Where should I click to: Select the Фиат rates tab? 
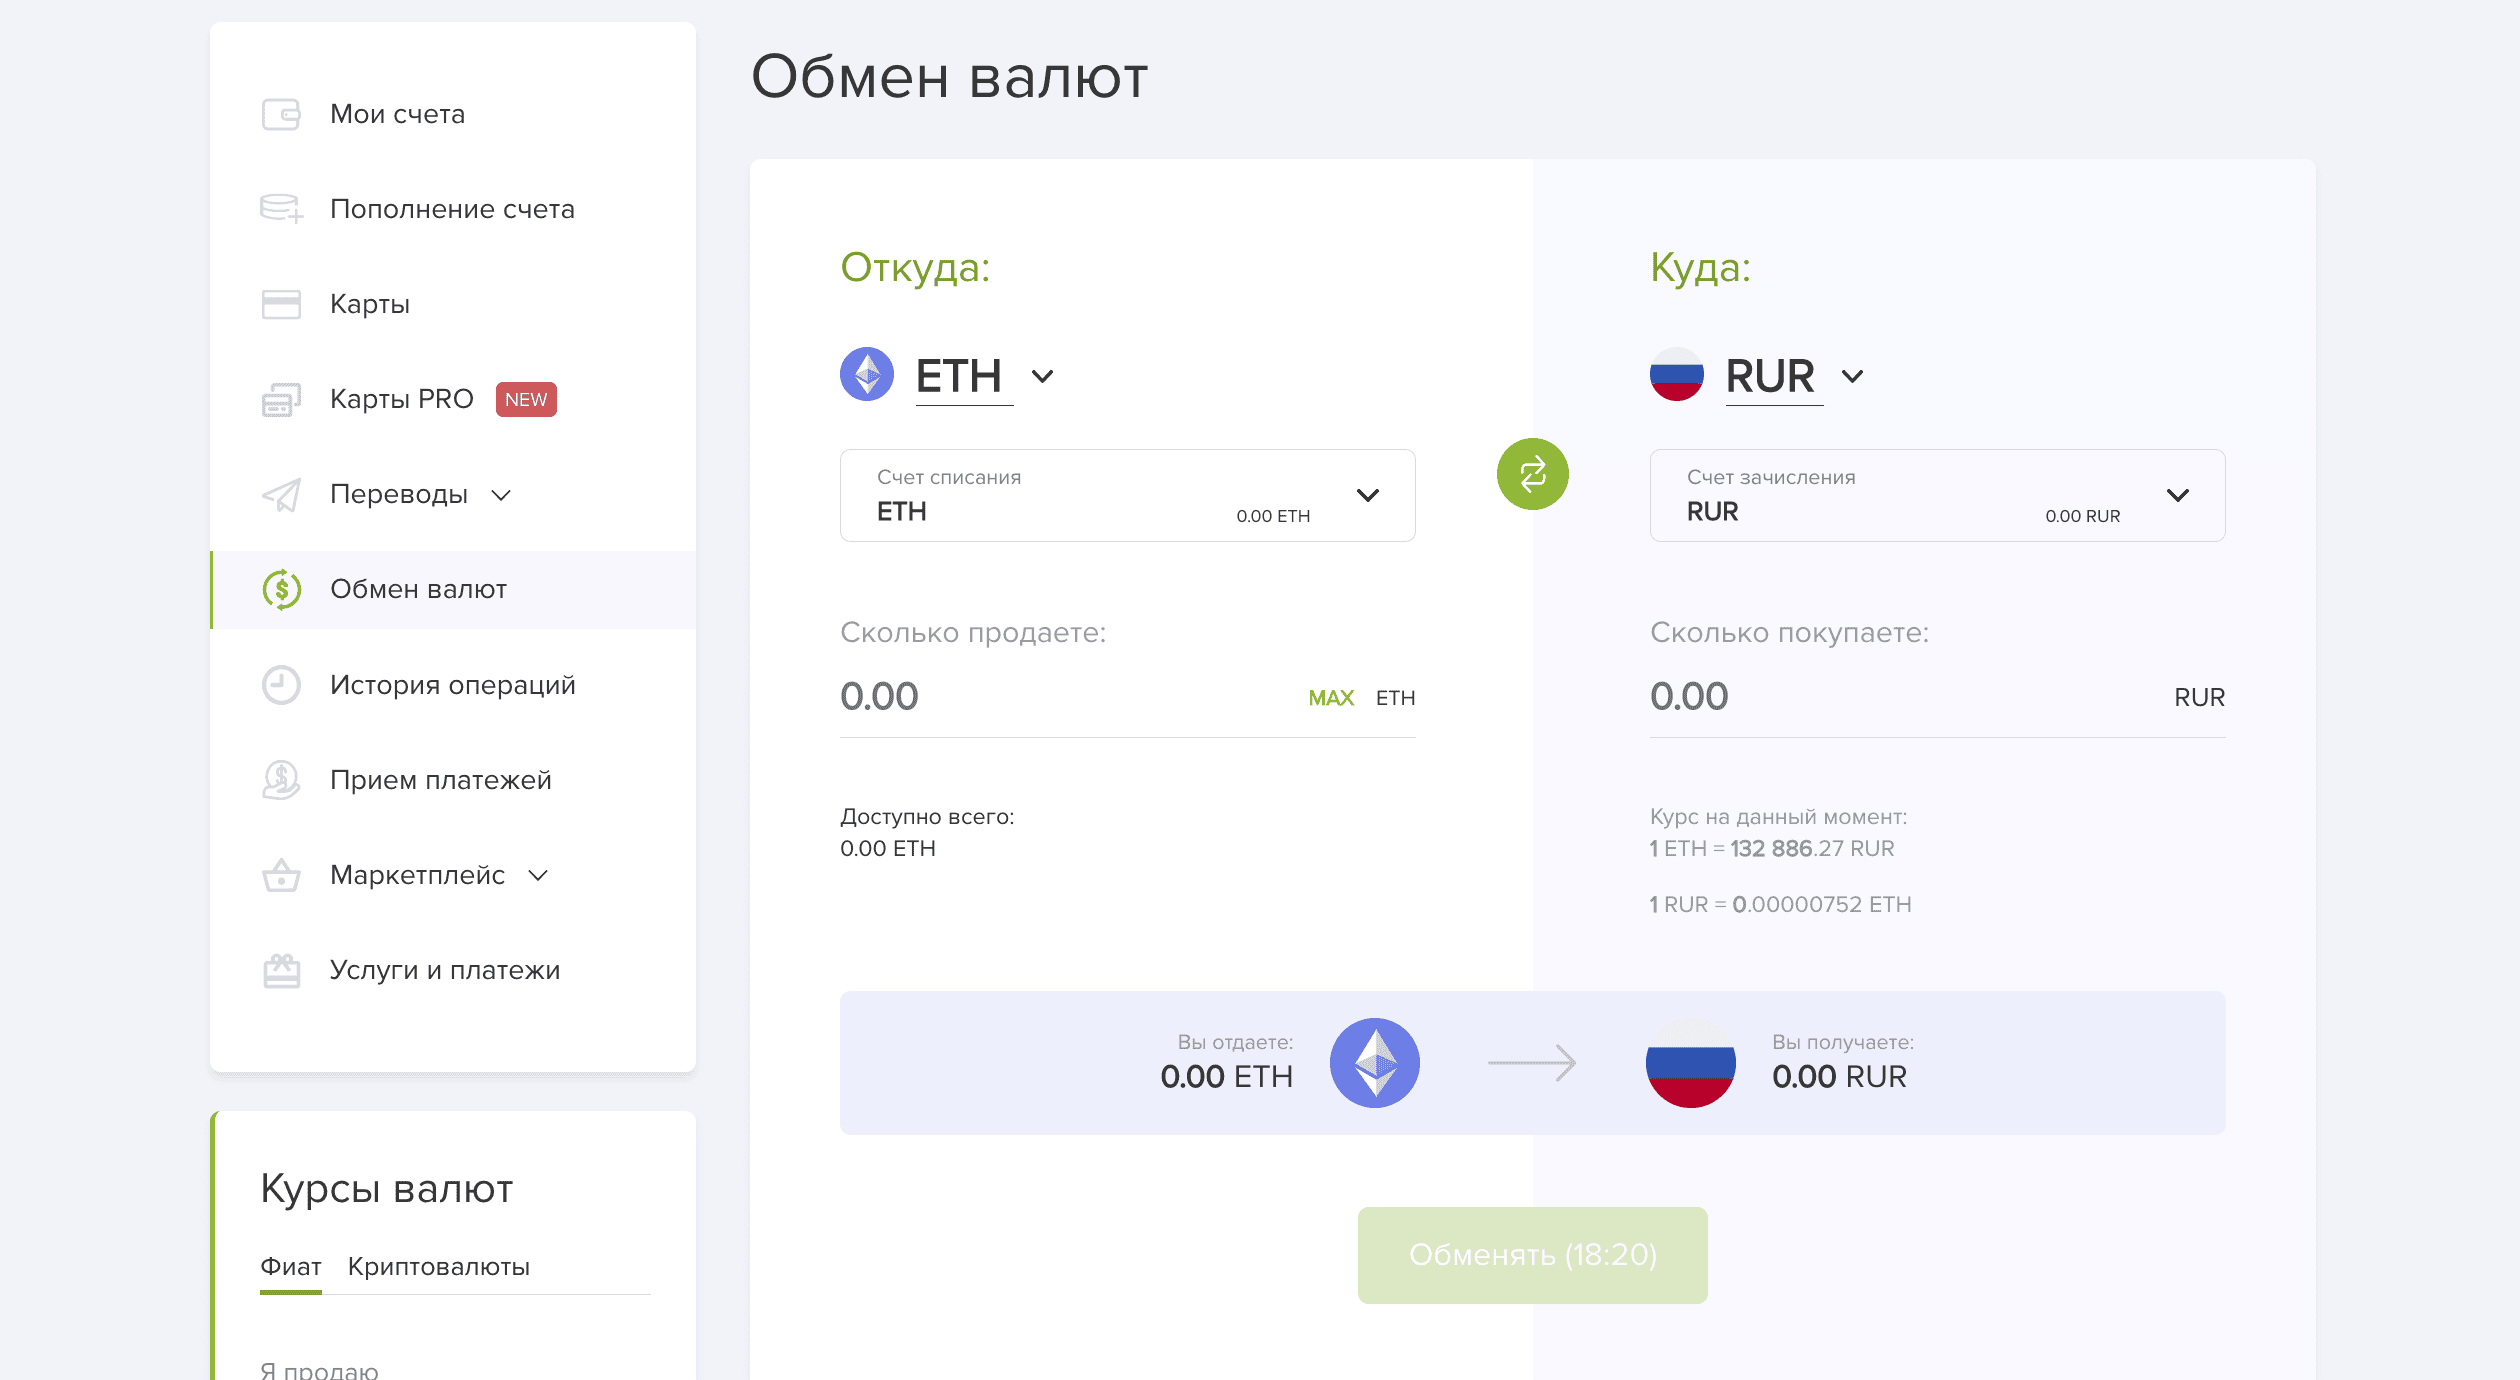pyautogui.click(x=290, y=1267)
